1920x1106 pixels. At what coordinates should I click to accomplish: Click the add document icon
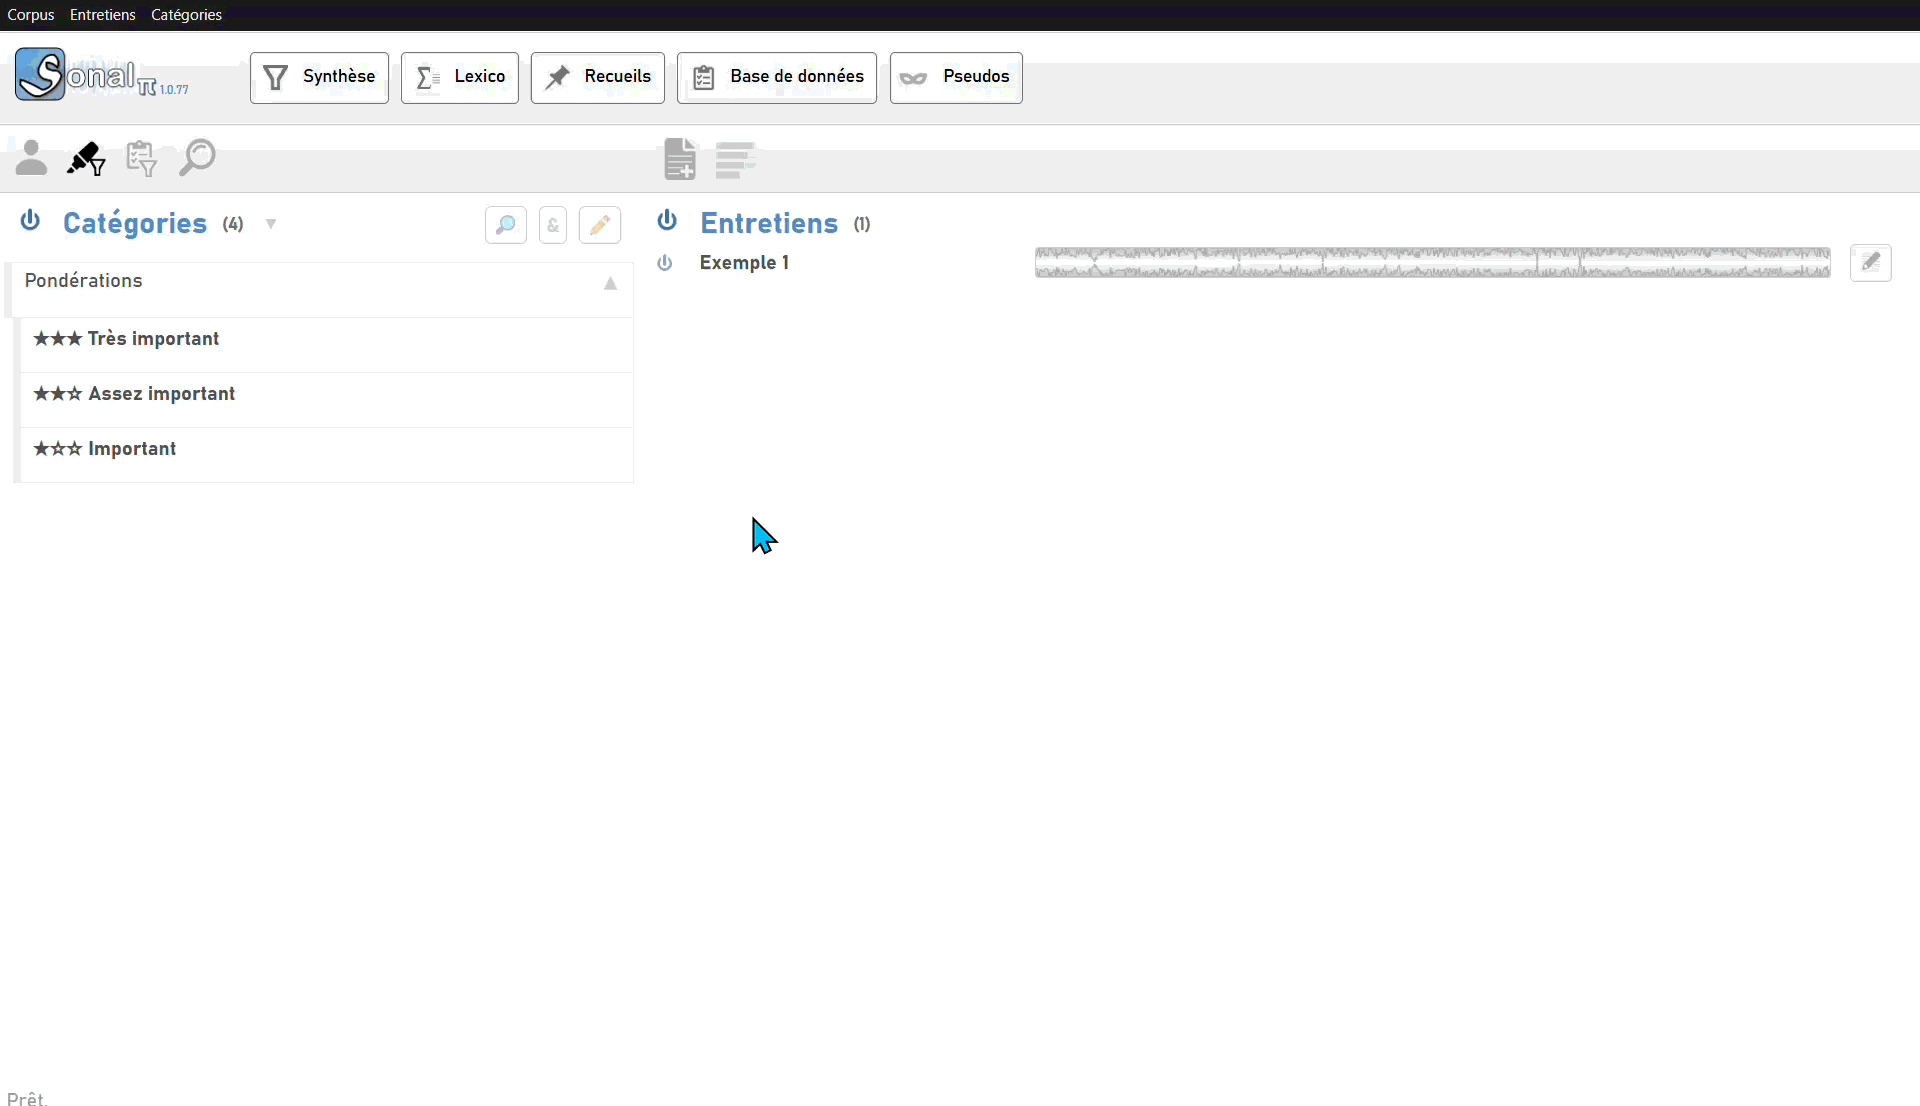(680, 159)
